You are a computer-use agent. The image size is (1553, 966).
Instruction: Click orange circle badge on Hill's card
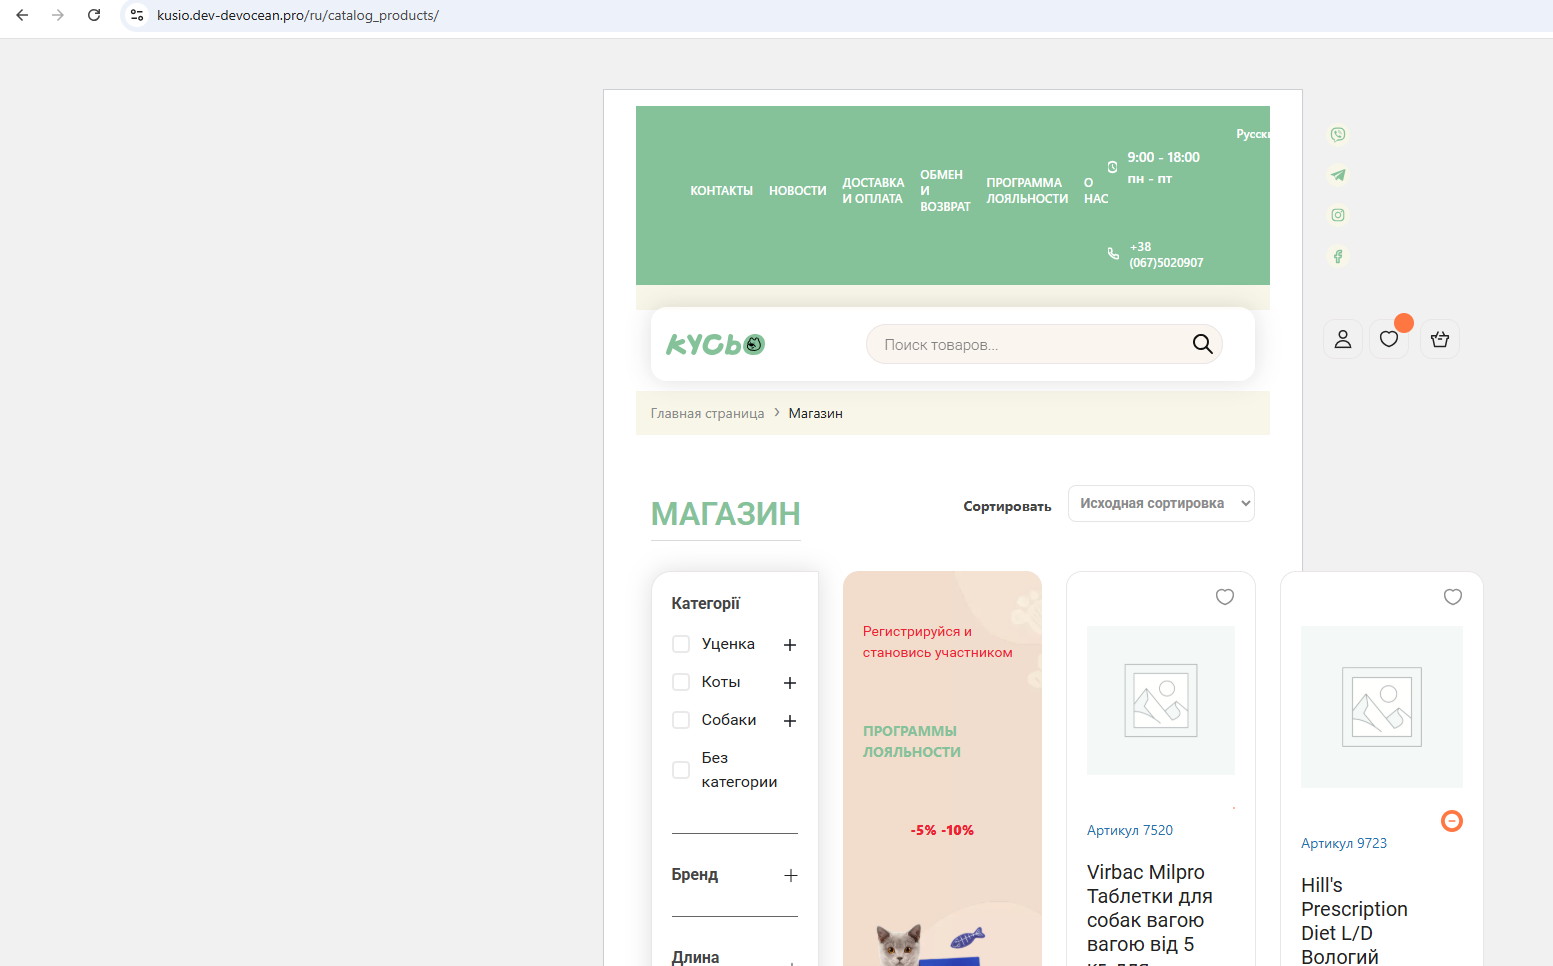[x=1452, y=821]
